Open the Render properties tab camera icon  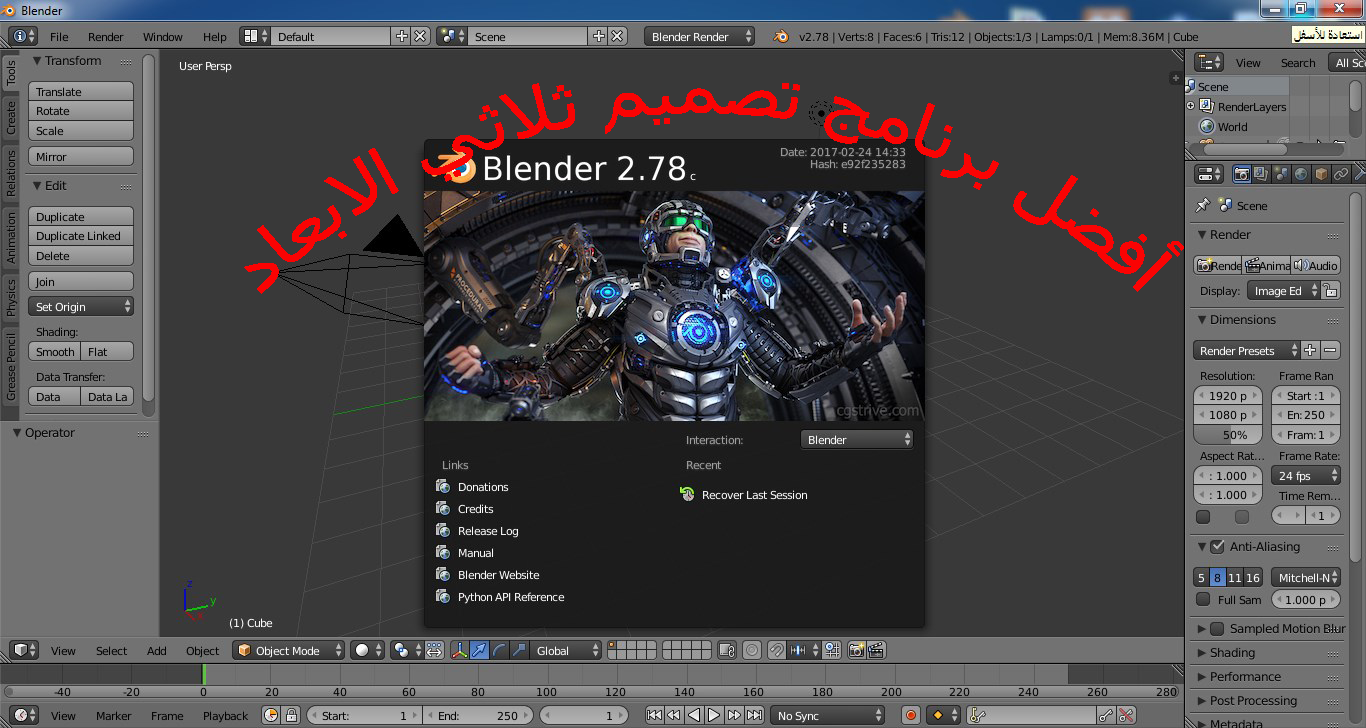(1241, 174)
